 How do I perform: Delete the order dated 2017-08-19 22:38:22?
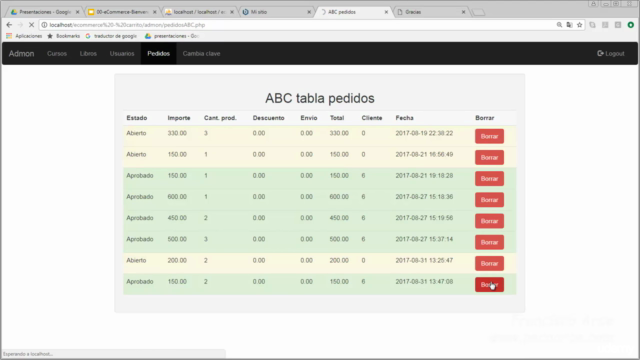tap(489, 136)
